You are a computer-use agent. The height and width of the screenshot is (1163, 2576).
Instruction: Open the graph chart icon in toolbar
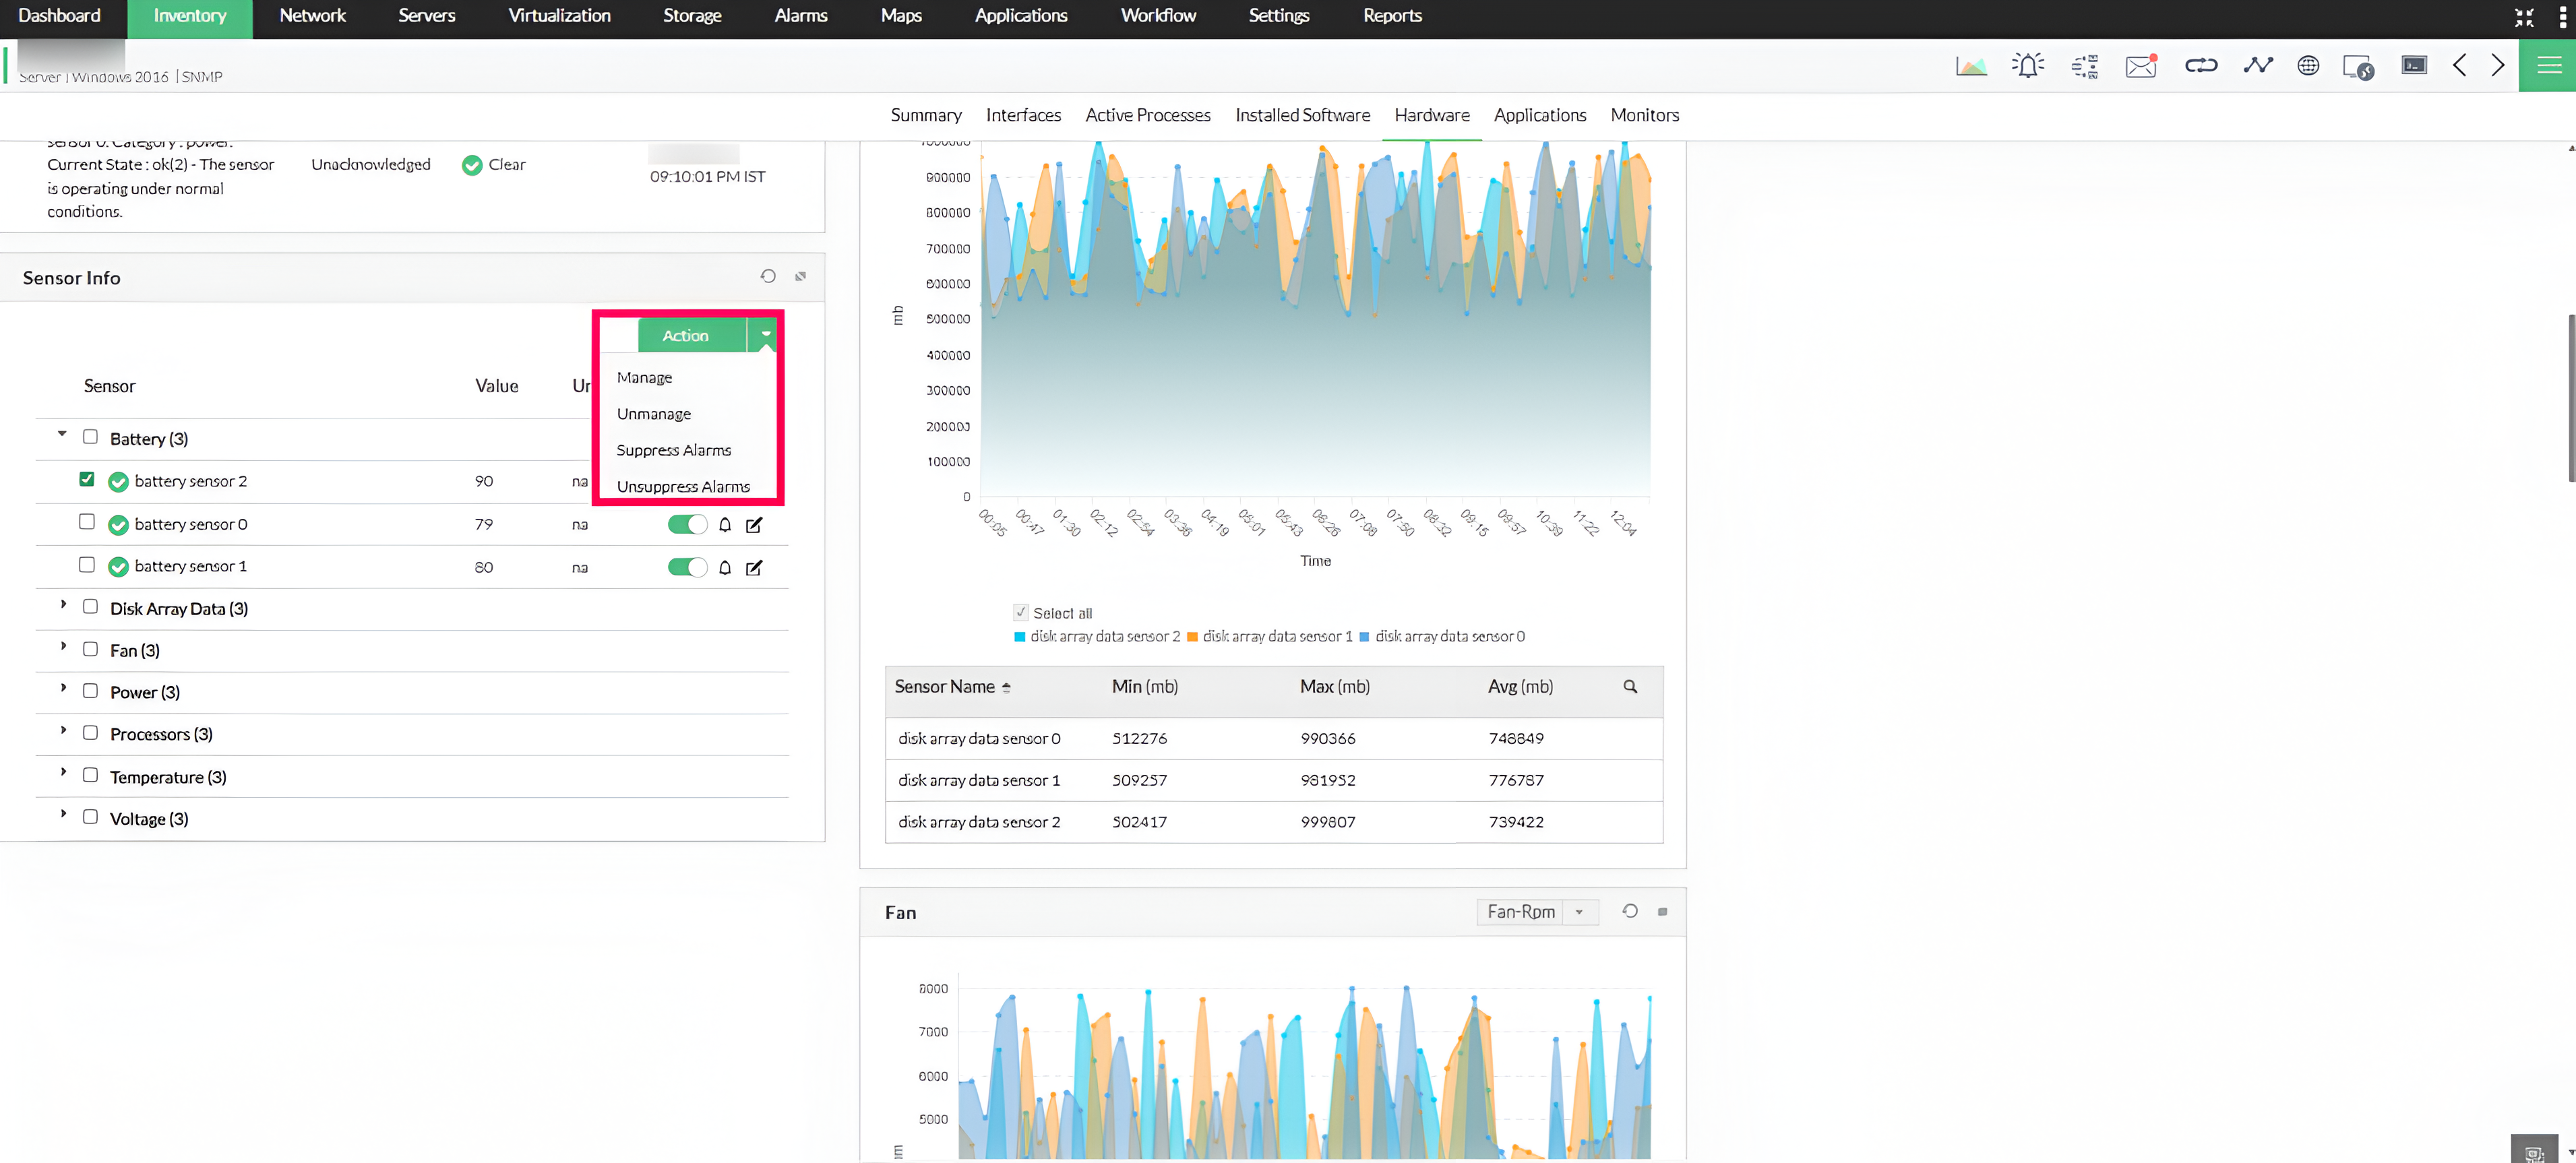(1971, 66)
